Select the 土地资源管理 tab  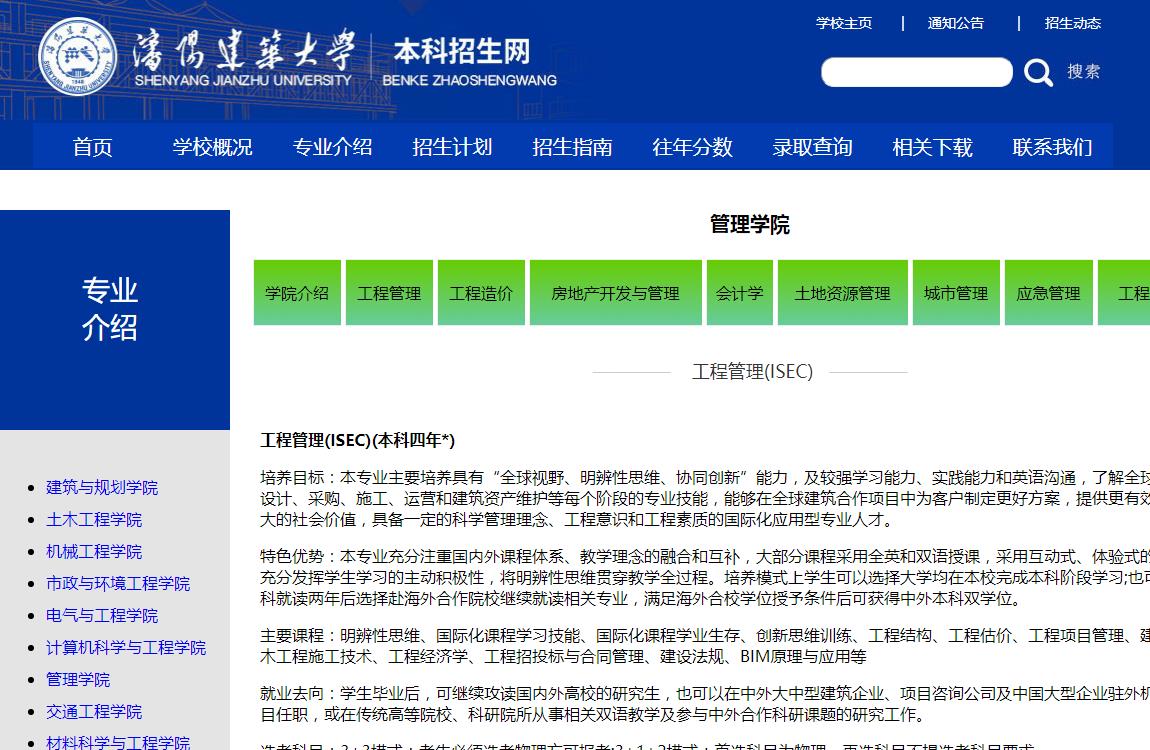click(842, 293)
